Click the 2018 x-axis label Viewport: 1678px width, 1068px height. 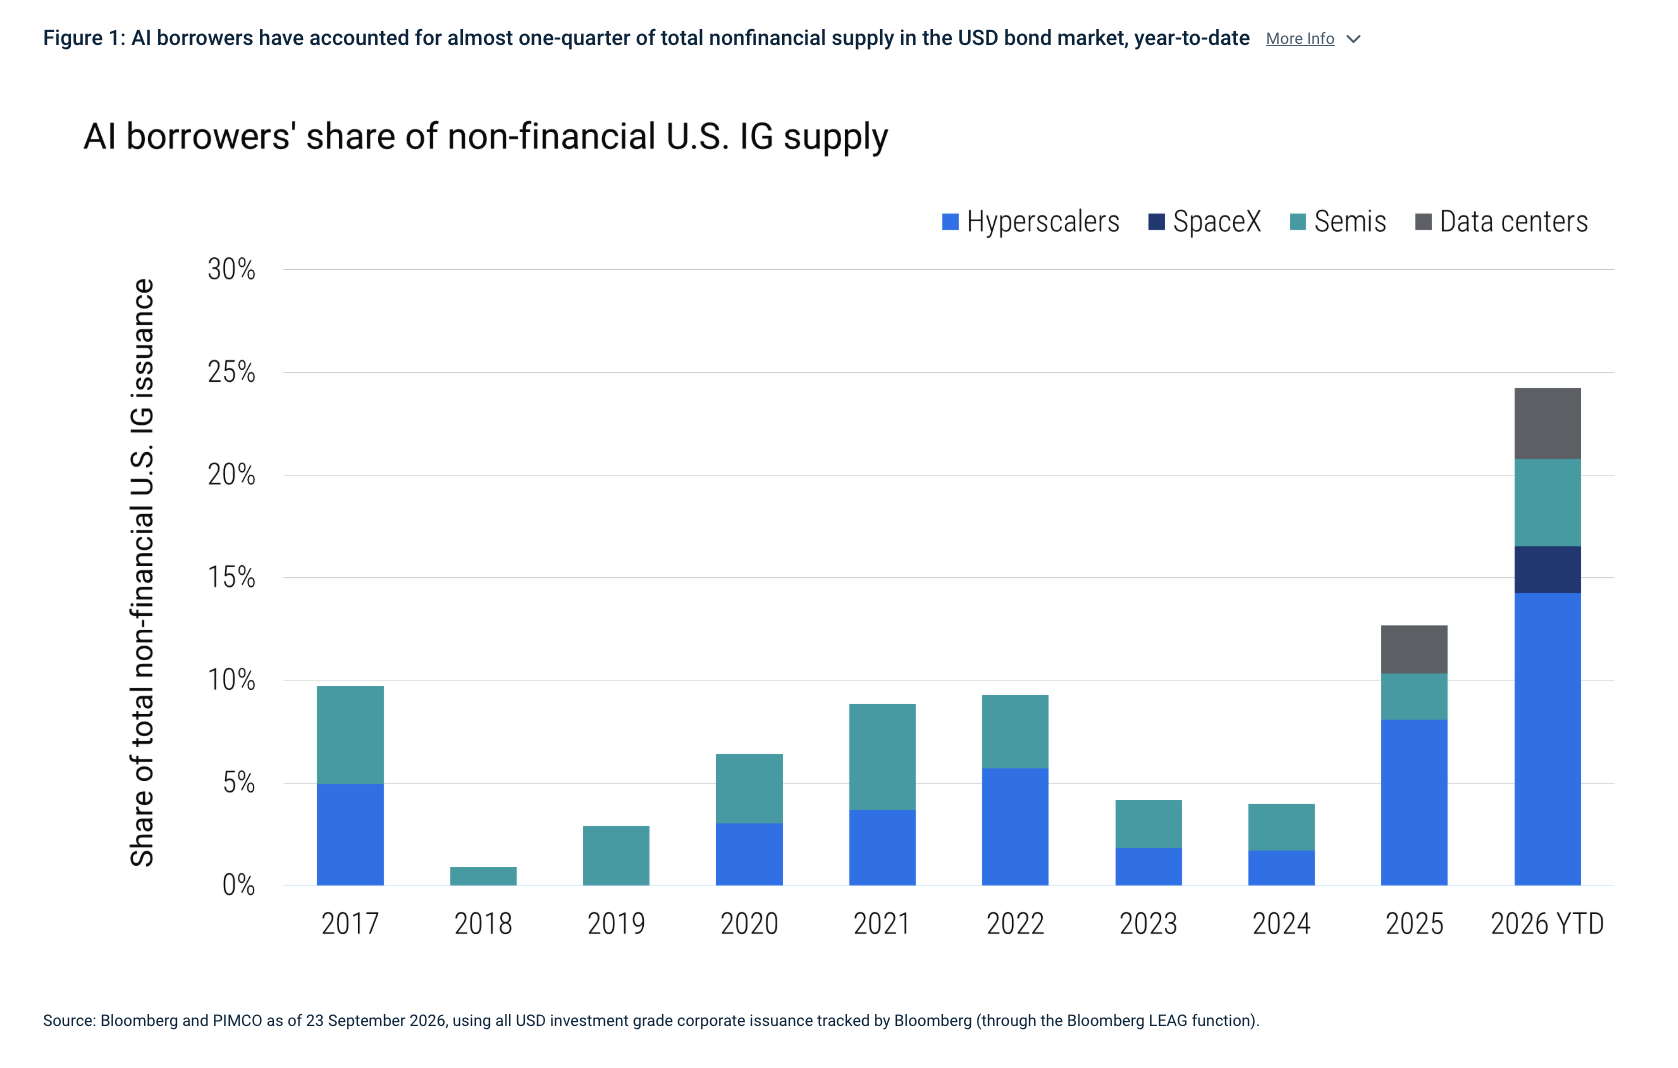[483, 923]
